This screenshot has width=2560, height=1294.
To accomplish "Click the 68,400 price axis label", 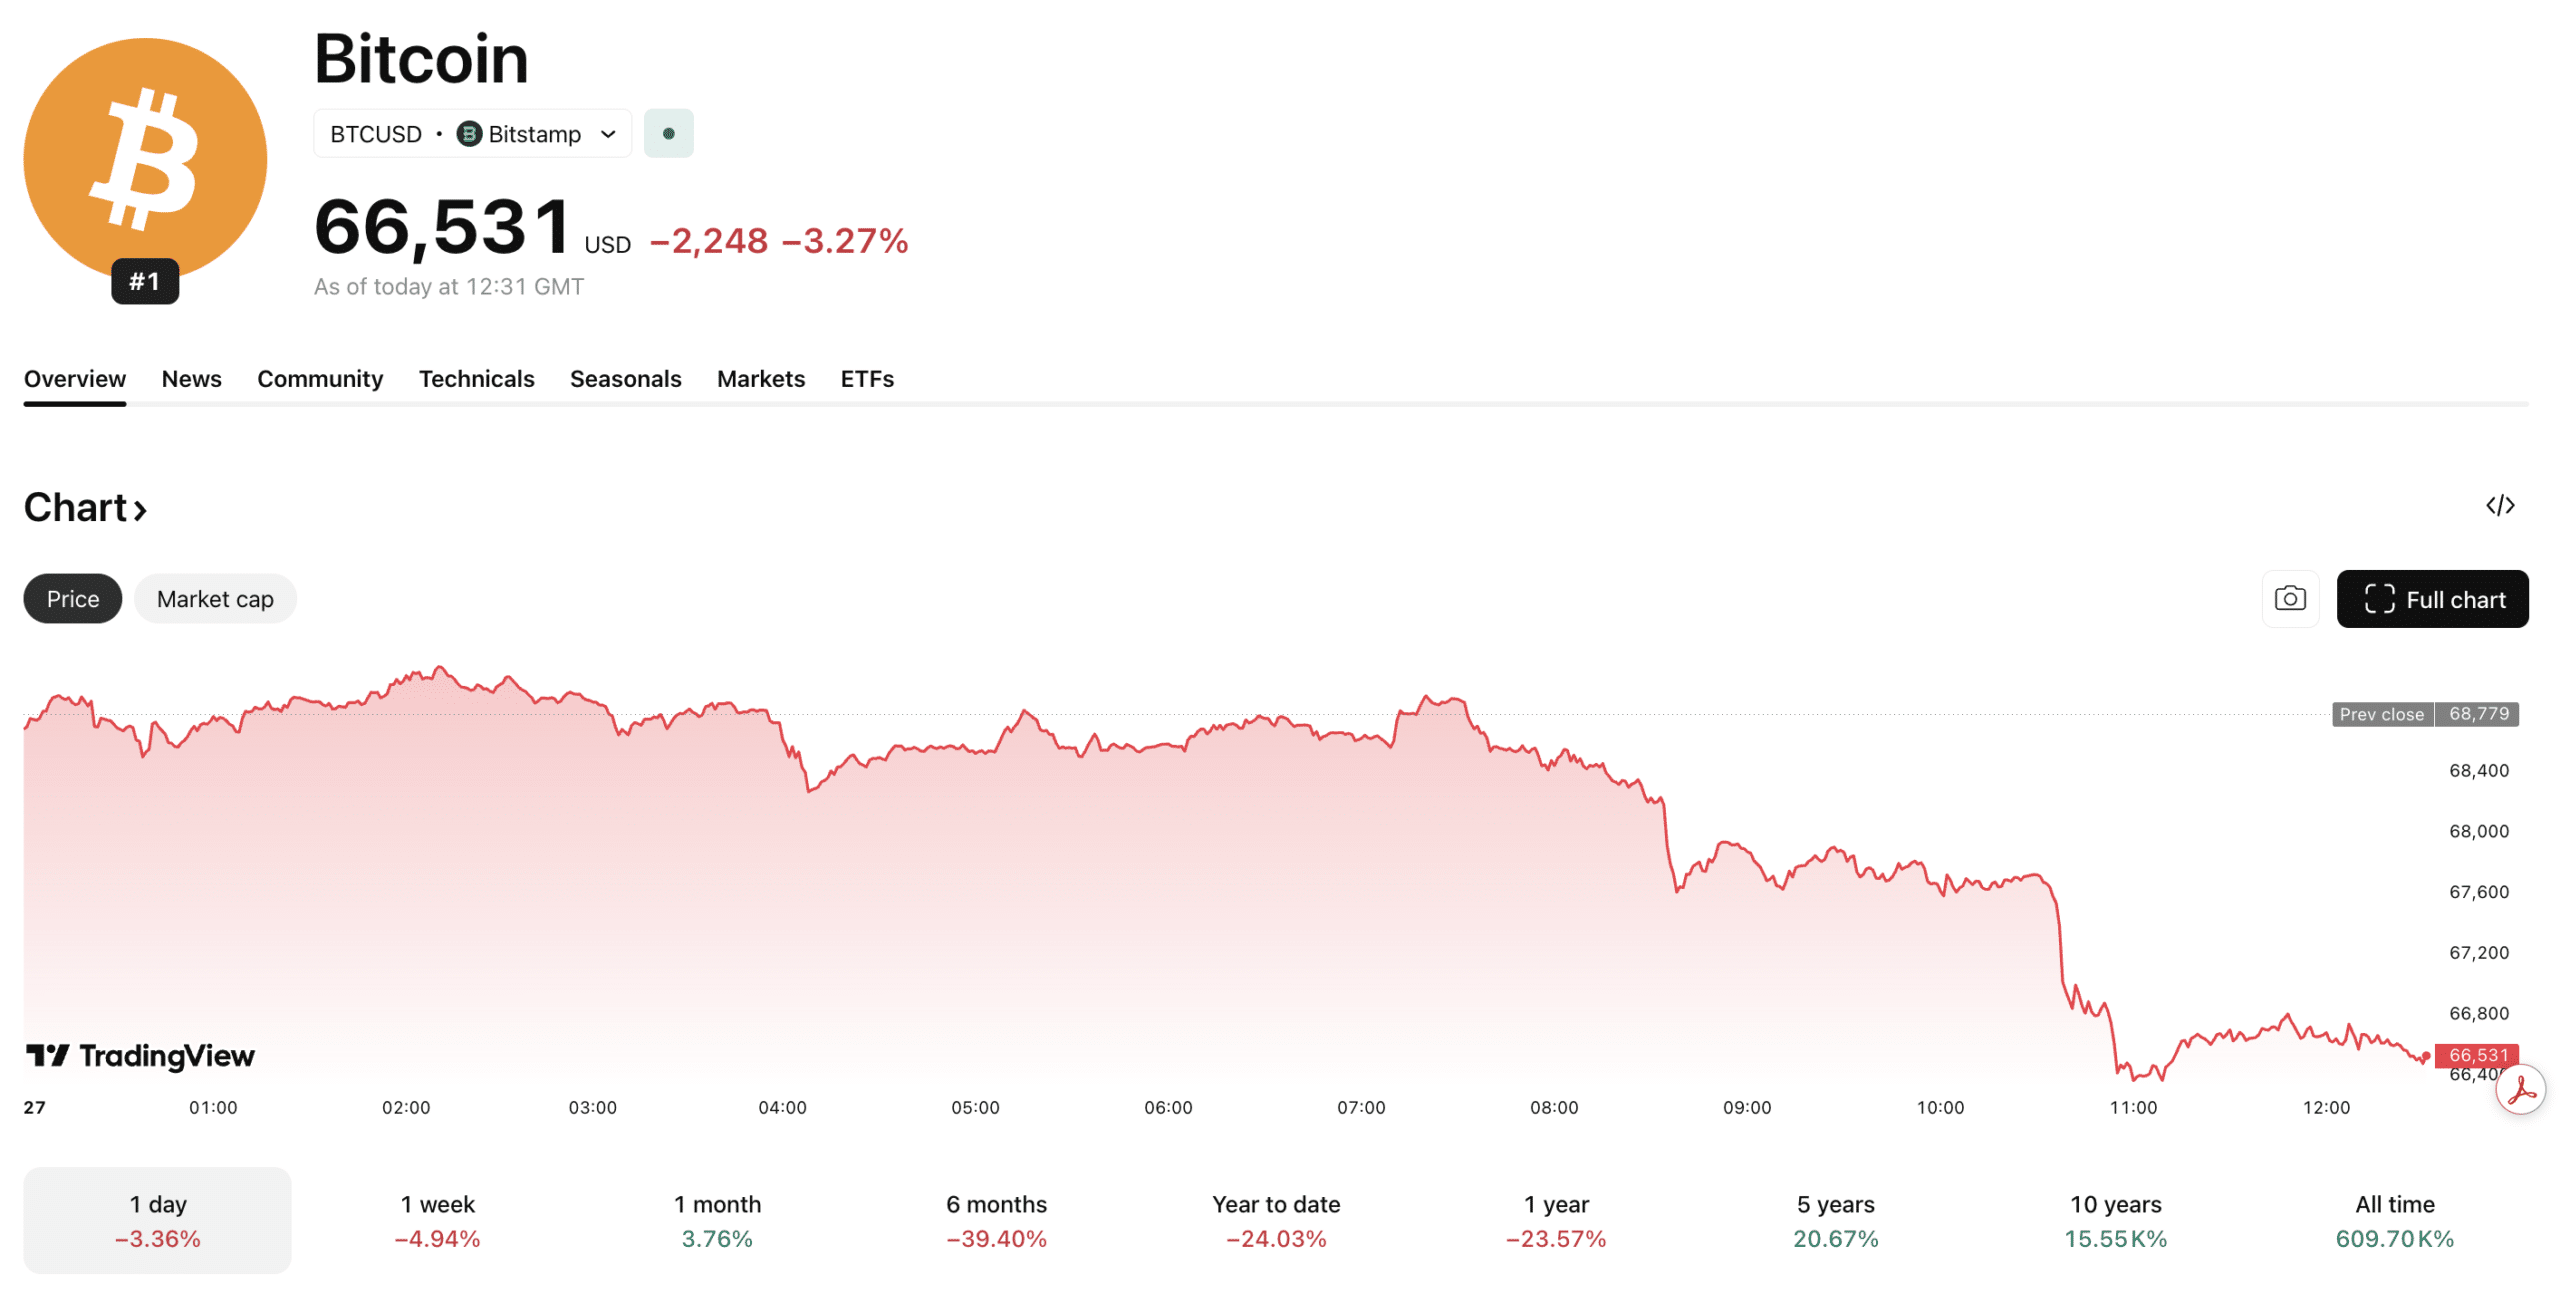I will (2478, 770).
